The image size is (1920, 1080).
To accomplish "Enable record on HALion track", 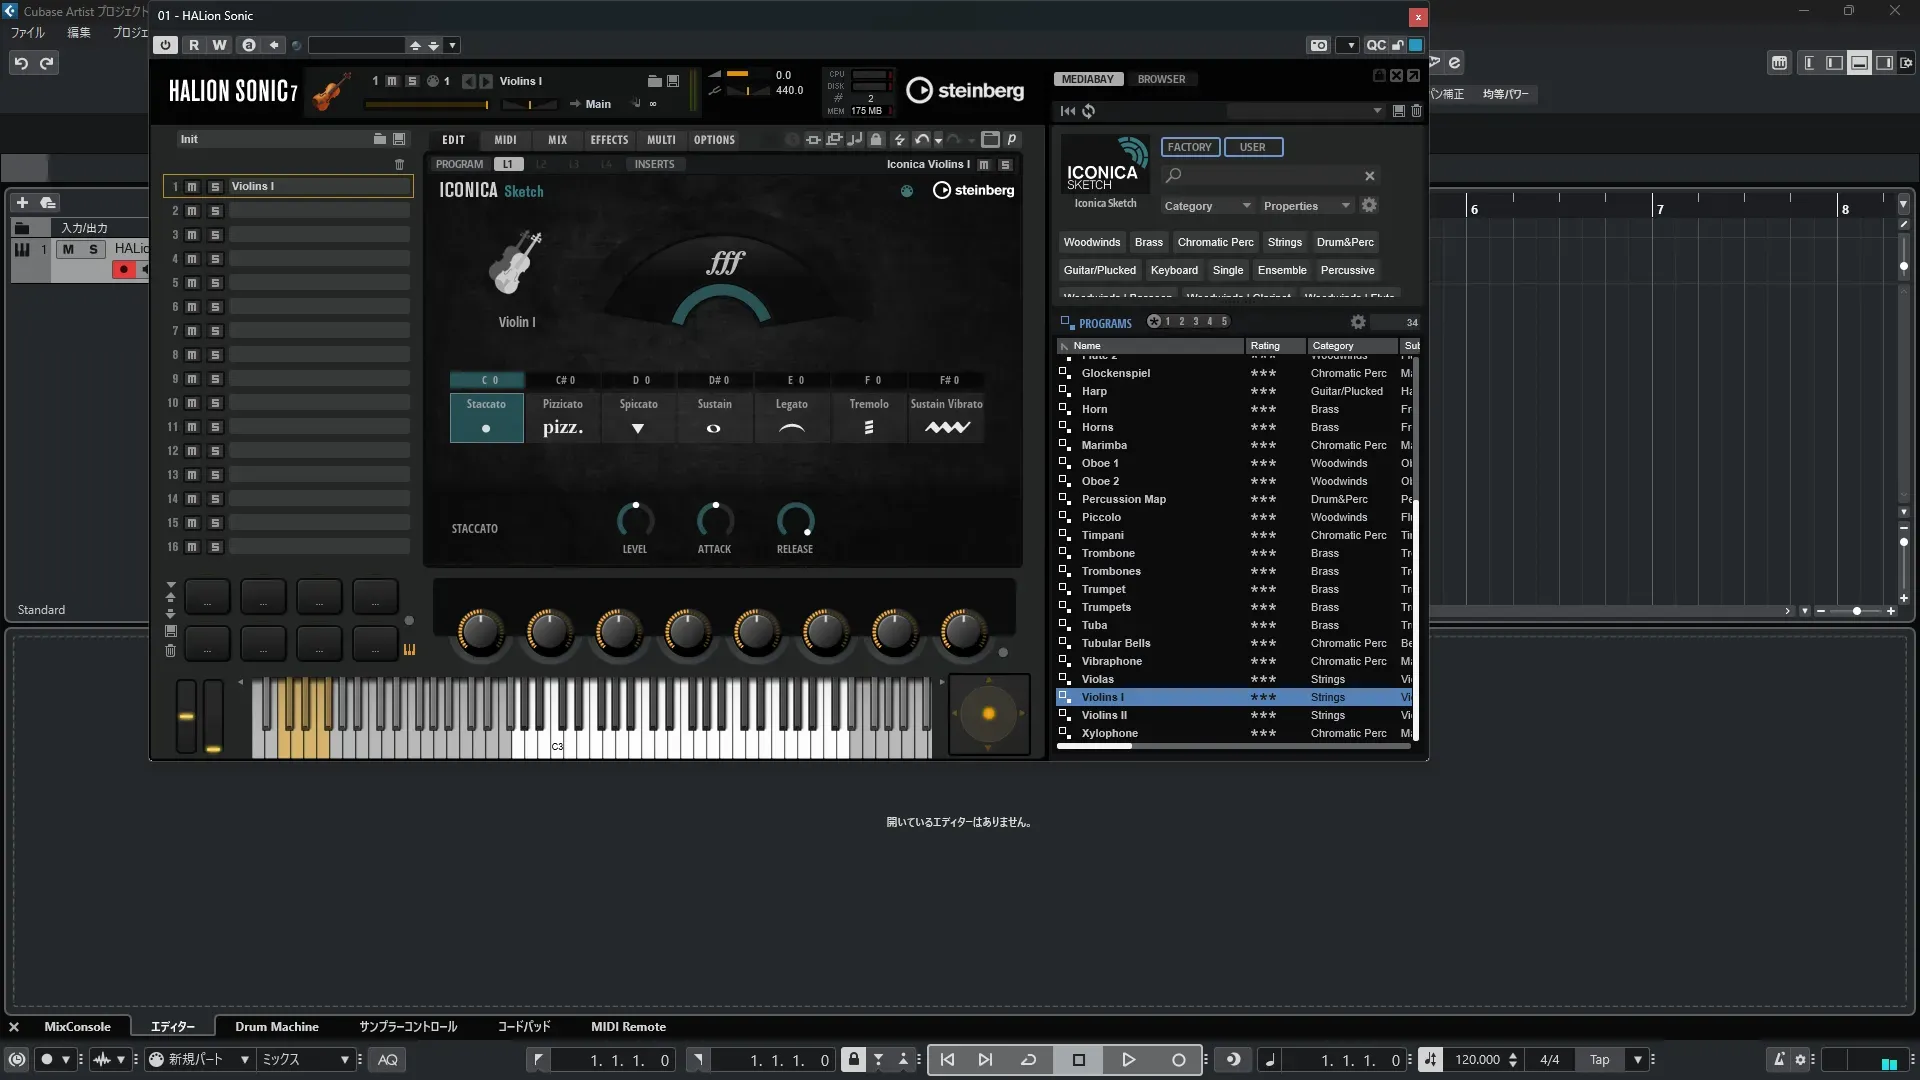I will tap(124, 269).
